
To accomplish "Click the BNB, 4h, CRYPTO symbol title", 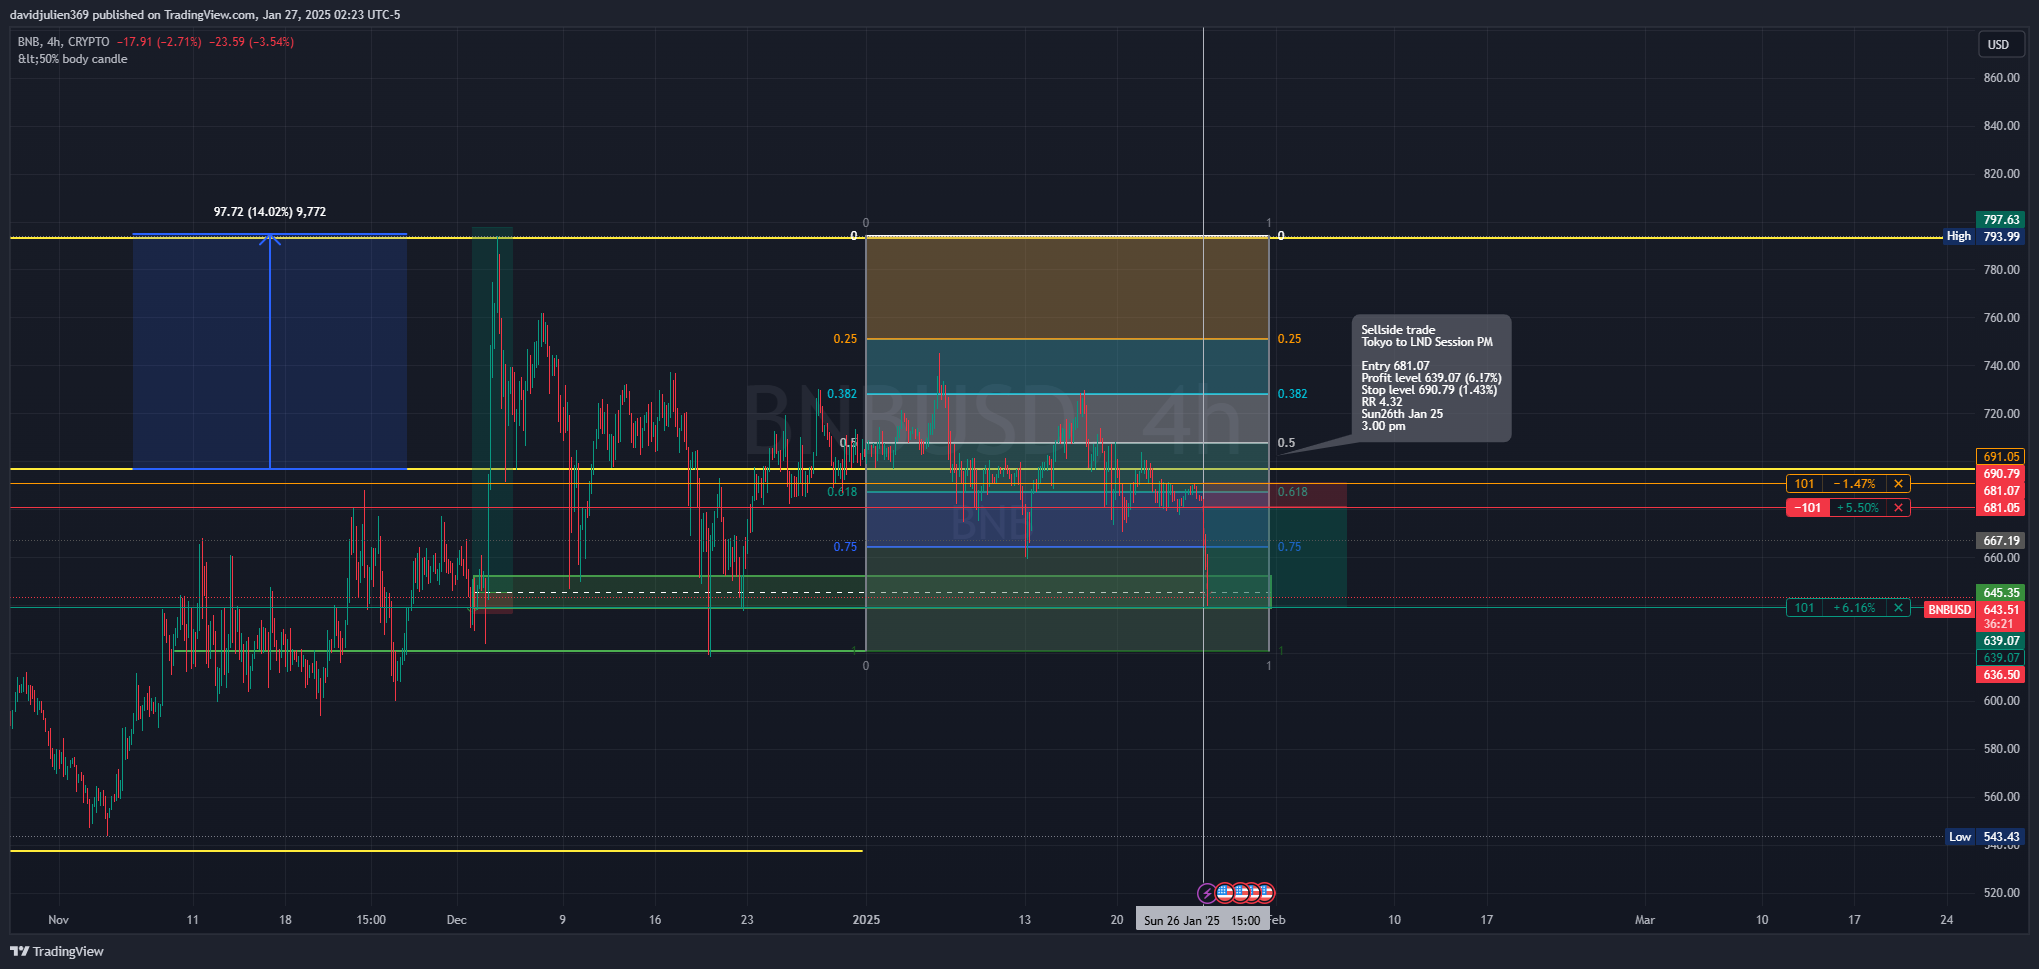I will (x=64, y=42).
